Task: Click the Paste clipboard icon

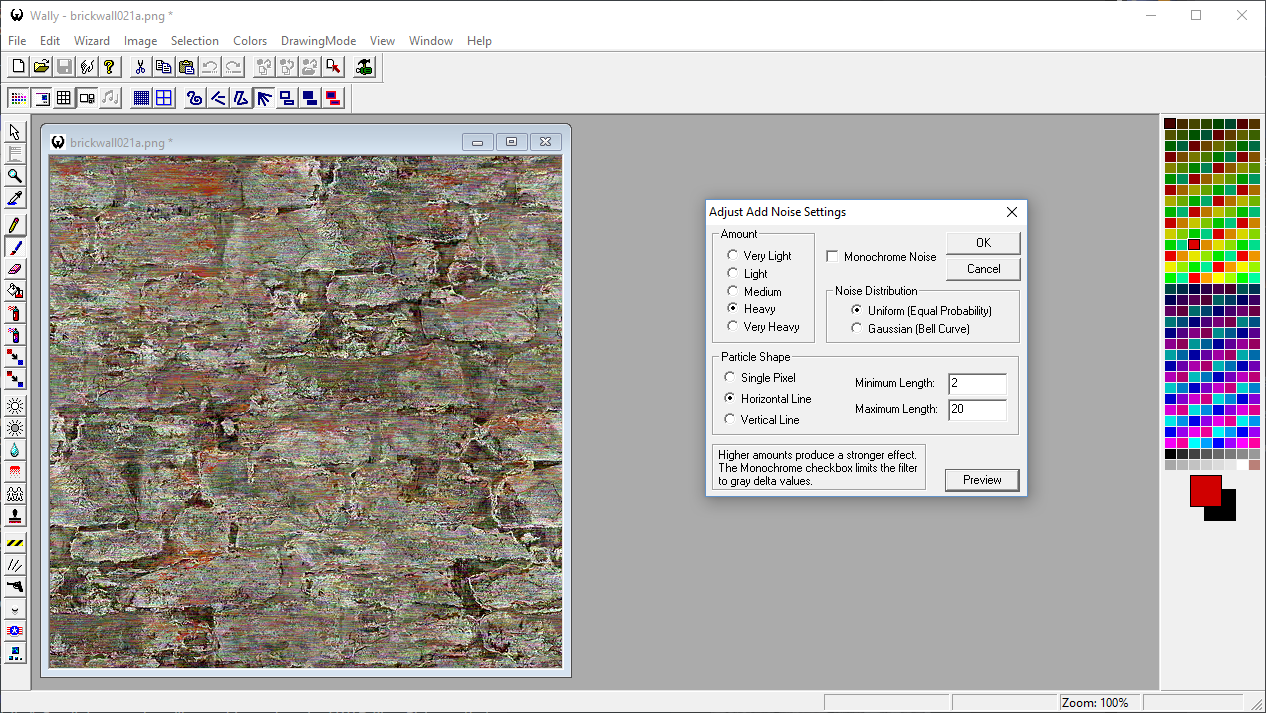Action: point(186,67)
